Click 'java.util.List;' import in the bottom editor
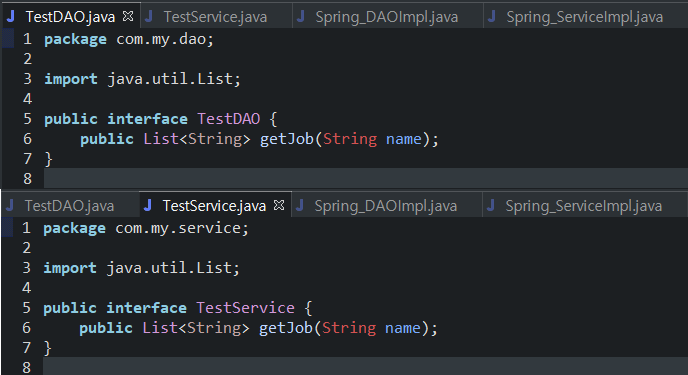 (x=173, y=268)
